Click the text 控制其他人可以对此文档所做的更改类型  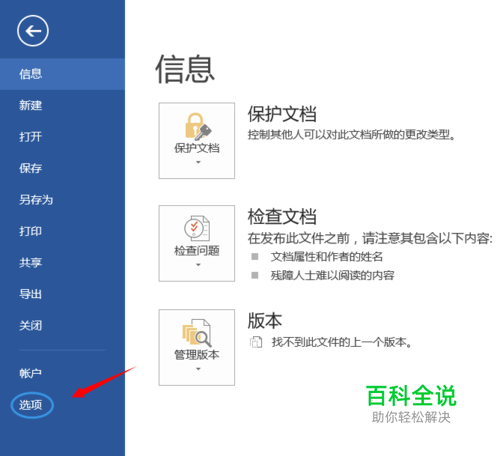(x=351, y=135)
